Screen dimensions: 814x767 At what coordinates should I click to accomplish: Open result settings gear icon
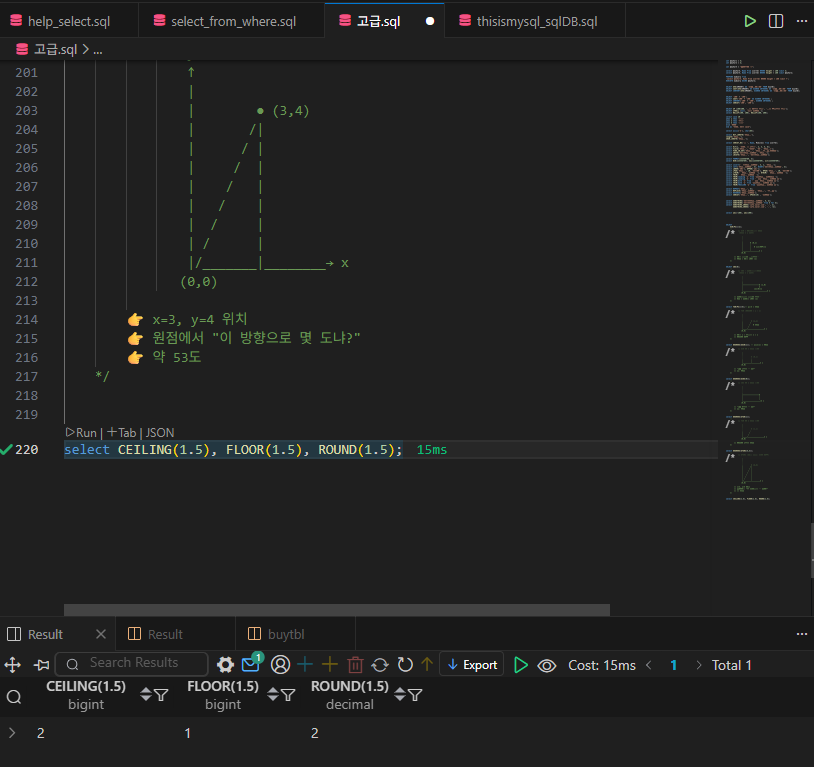point(225,665)
